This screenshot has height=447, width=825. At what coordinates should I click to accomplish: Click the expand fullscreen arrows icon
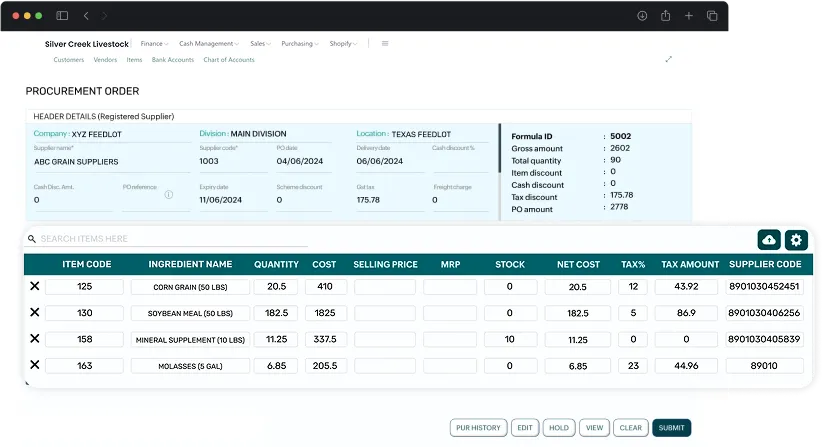669,59
